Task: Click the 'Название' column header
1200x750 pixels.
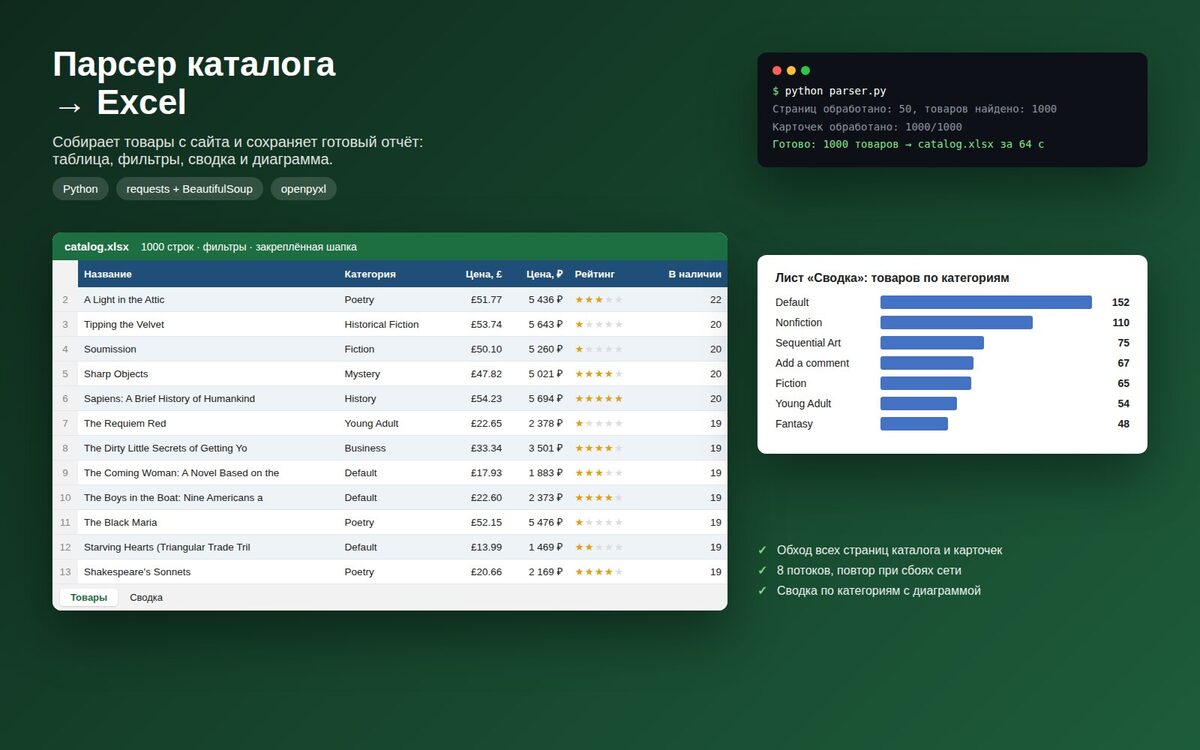Action: point(208,274)
